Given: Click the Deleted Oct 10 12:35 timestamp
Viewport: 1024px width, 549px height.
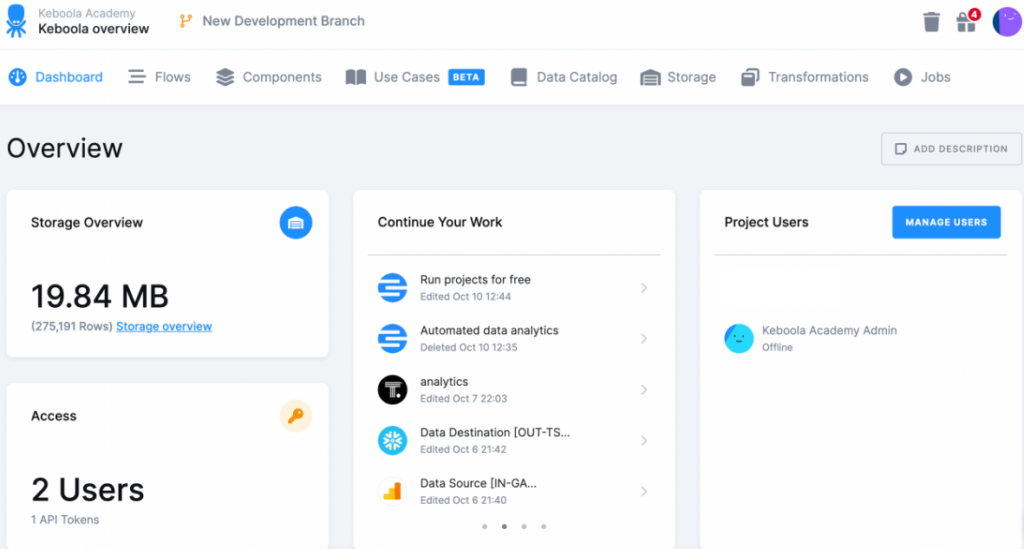Looking at the screenshot, I should 469,347.
